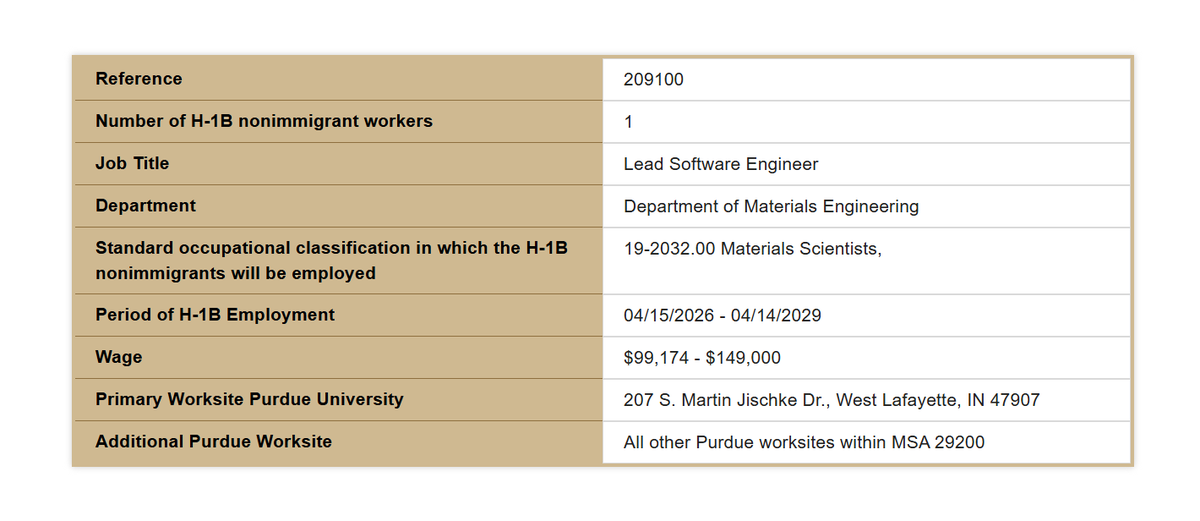This screenshot has width=1200, height=521.
Task: Select address '207 S. Martin Jischke Dr.'
Action: [x=725, y=400]
